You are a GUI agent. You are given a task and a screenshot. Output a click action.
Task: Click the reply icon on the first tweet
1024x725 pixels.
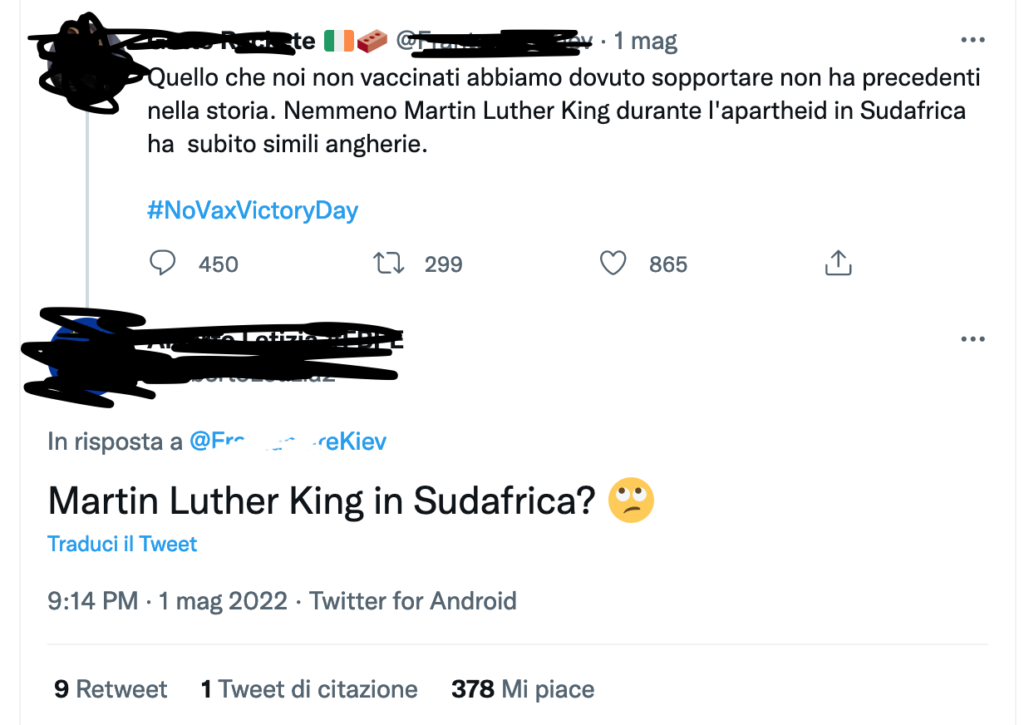tap(162, 263)
